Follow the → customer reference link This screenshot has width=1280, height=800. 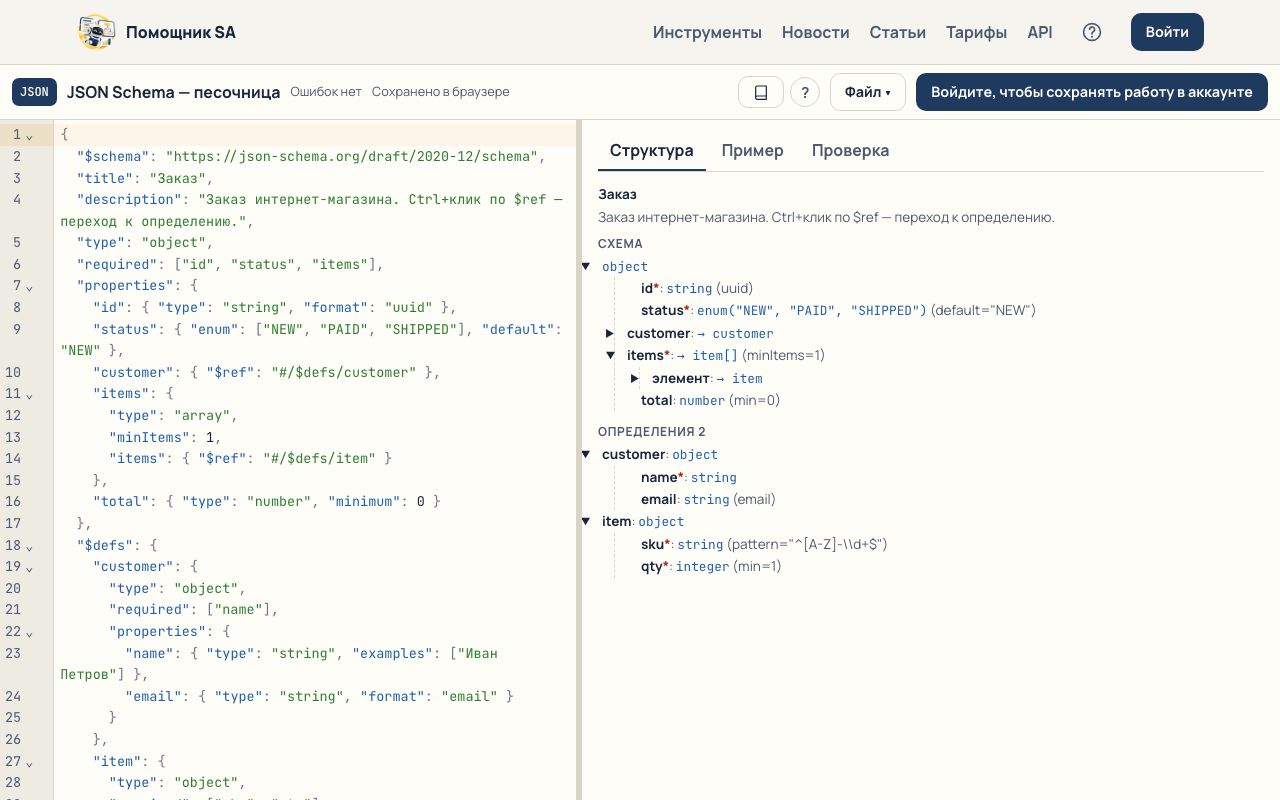pos(735,333)
